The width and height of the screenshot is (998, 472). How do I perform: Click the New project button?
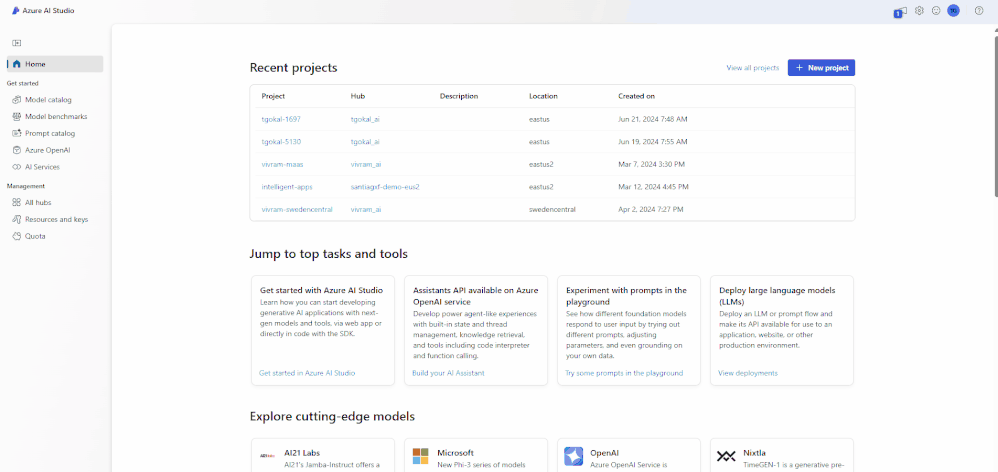pos(821,67)
